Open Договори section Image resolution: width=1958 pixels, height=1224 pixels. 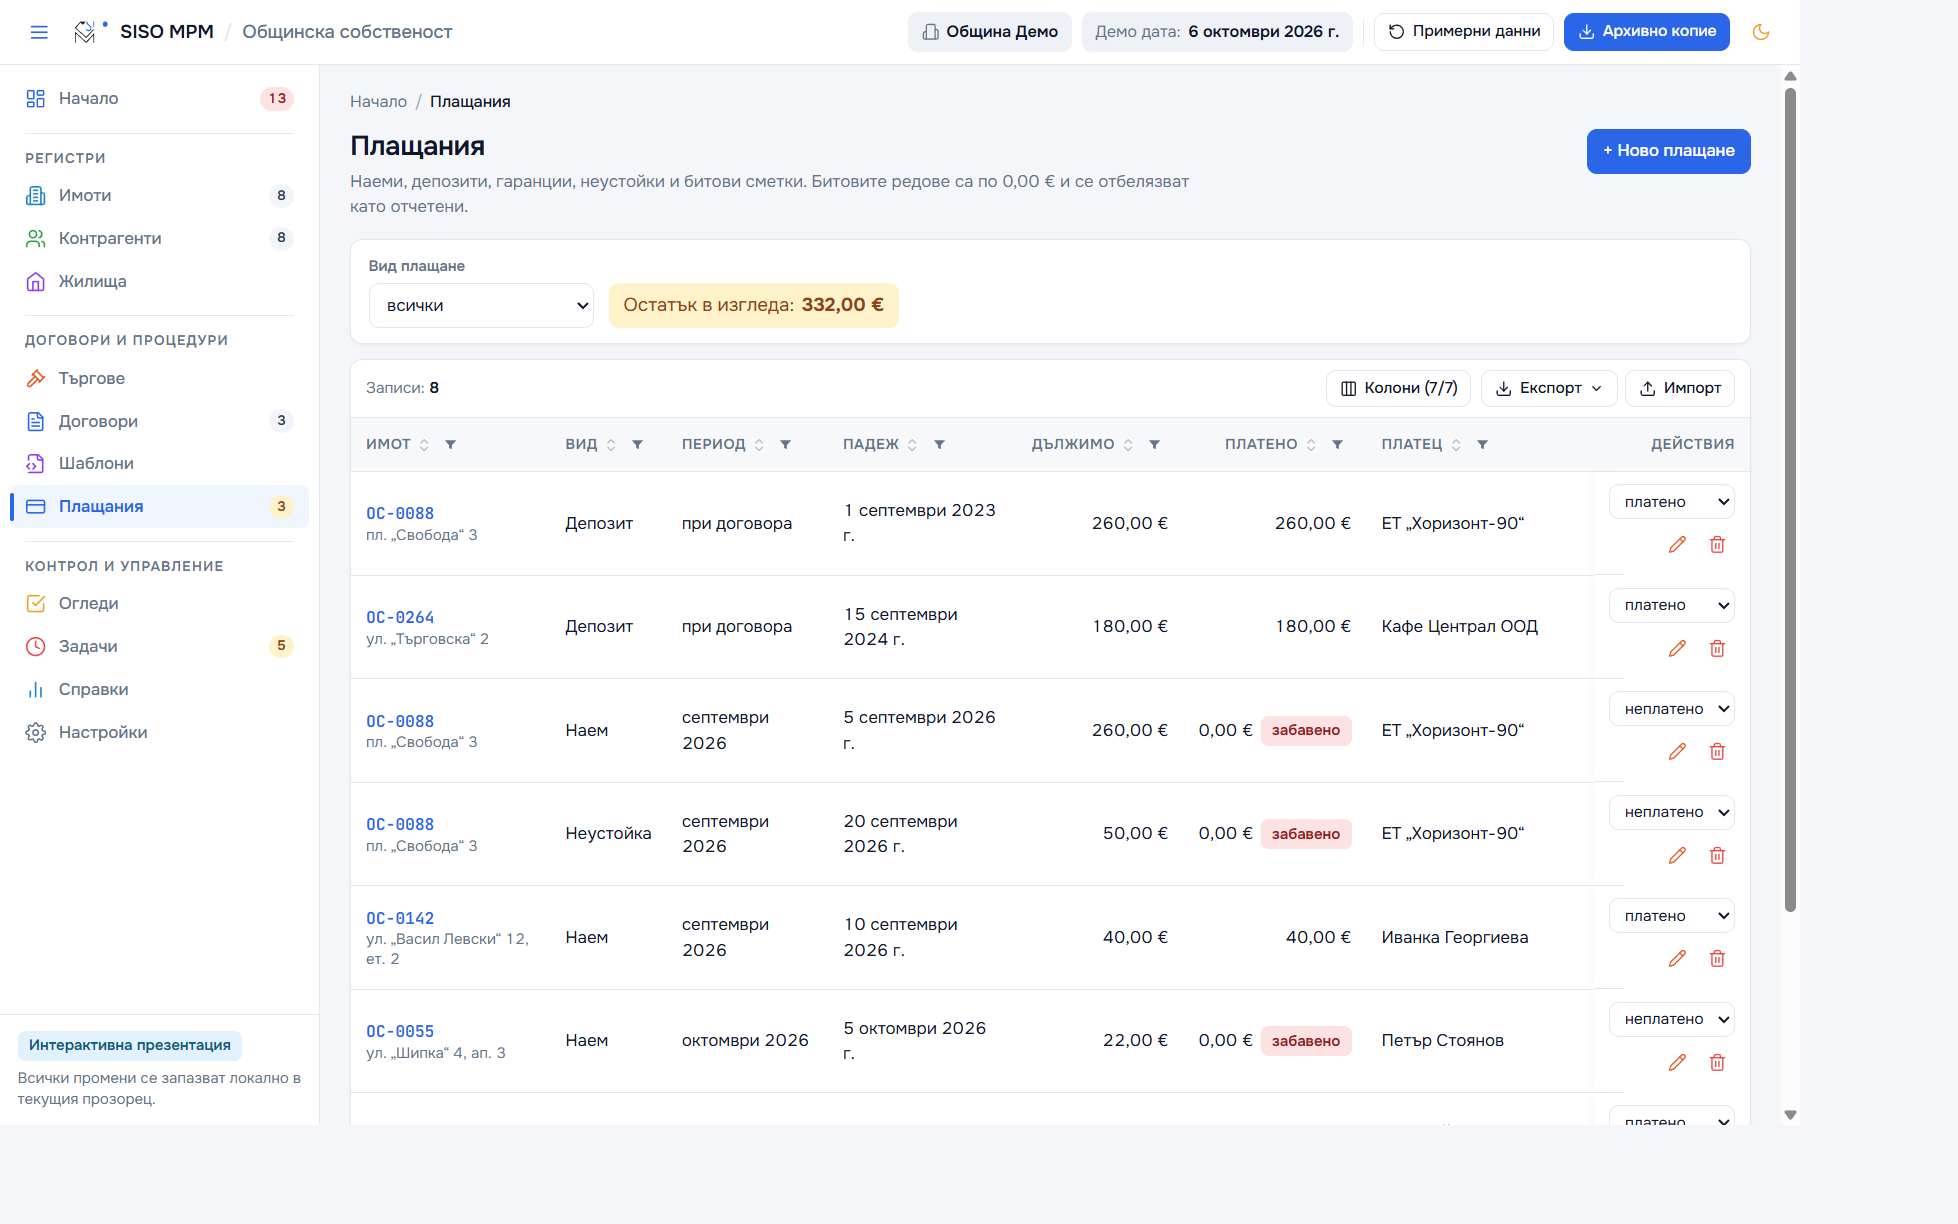coord(159,421)
